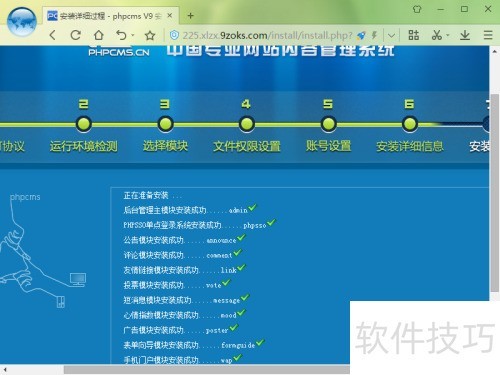
Task: Select the phpcms V9 installation tab
Action: pyautogui.click(x=110, y=16)
